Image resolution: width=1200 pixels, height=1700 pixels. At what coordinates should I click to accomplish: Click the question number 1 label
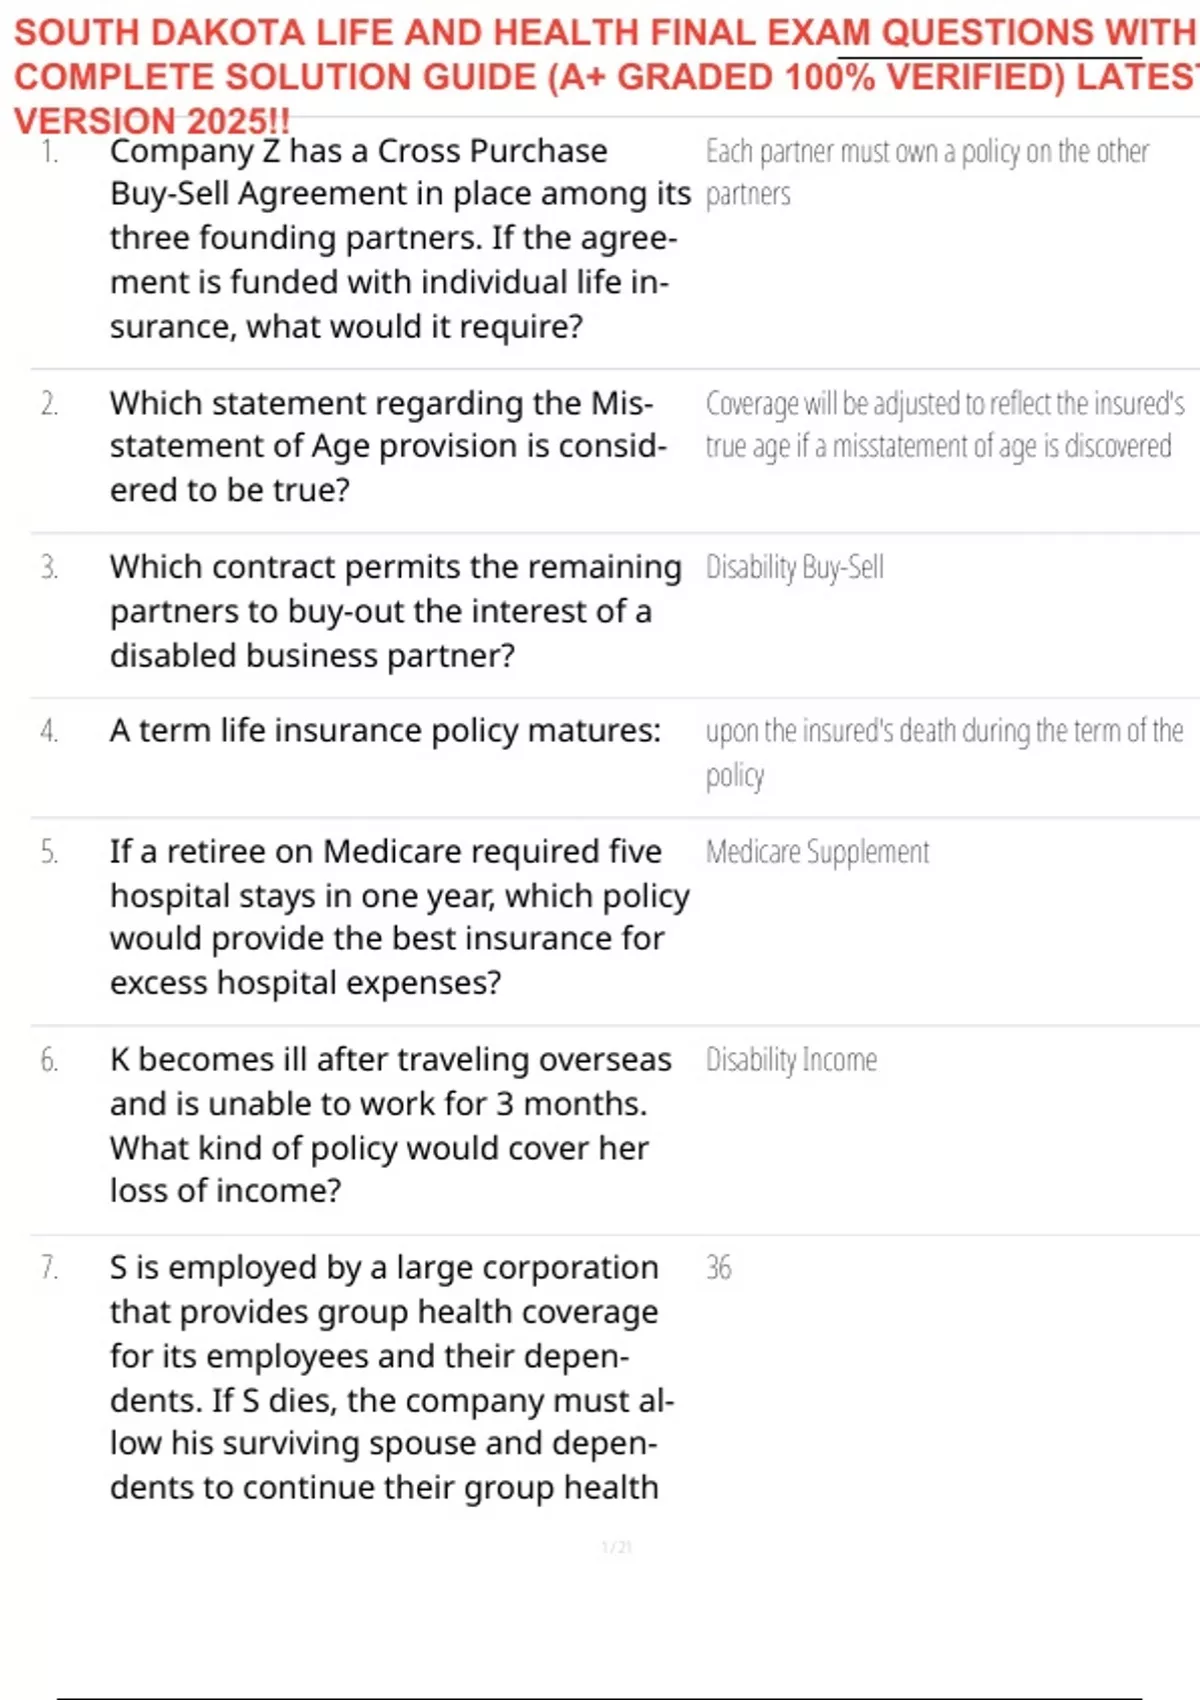(x=49, y=152)
